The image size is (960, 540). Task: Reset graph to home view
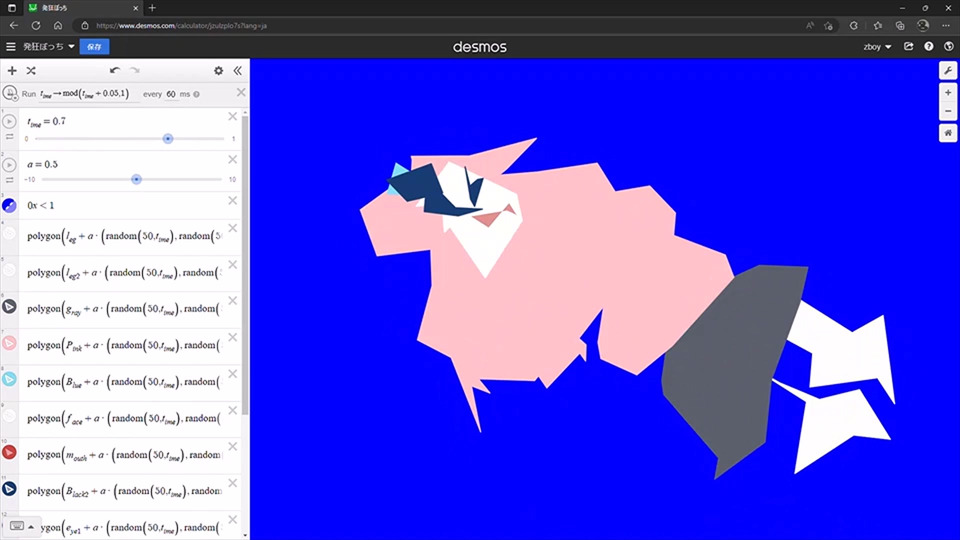(948, 133)
